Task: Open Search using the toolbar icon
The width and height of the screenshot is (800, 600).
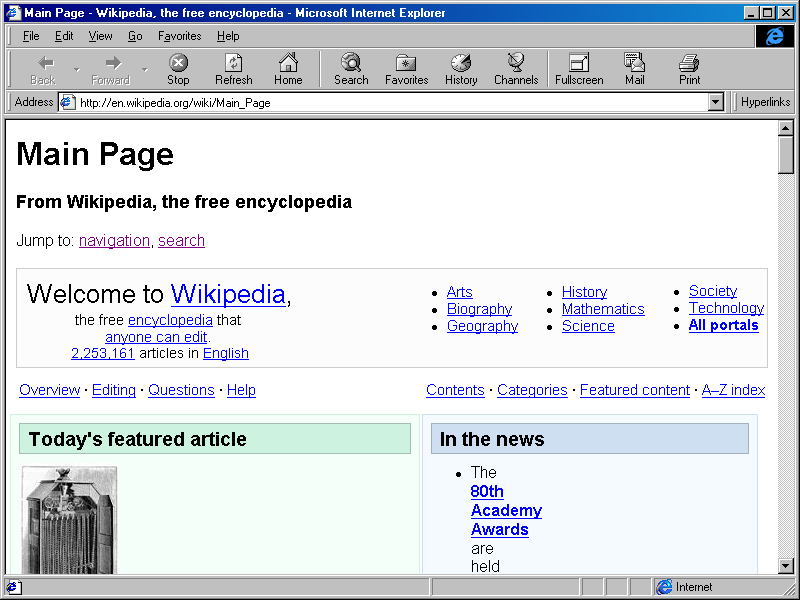Action: [350, 68]
